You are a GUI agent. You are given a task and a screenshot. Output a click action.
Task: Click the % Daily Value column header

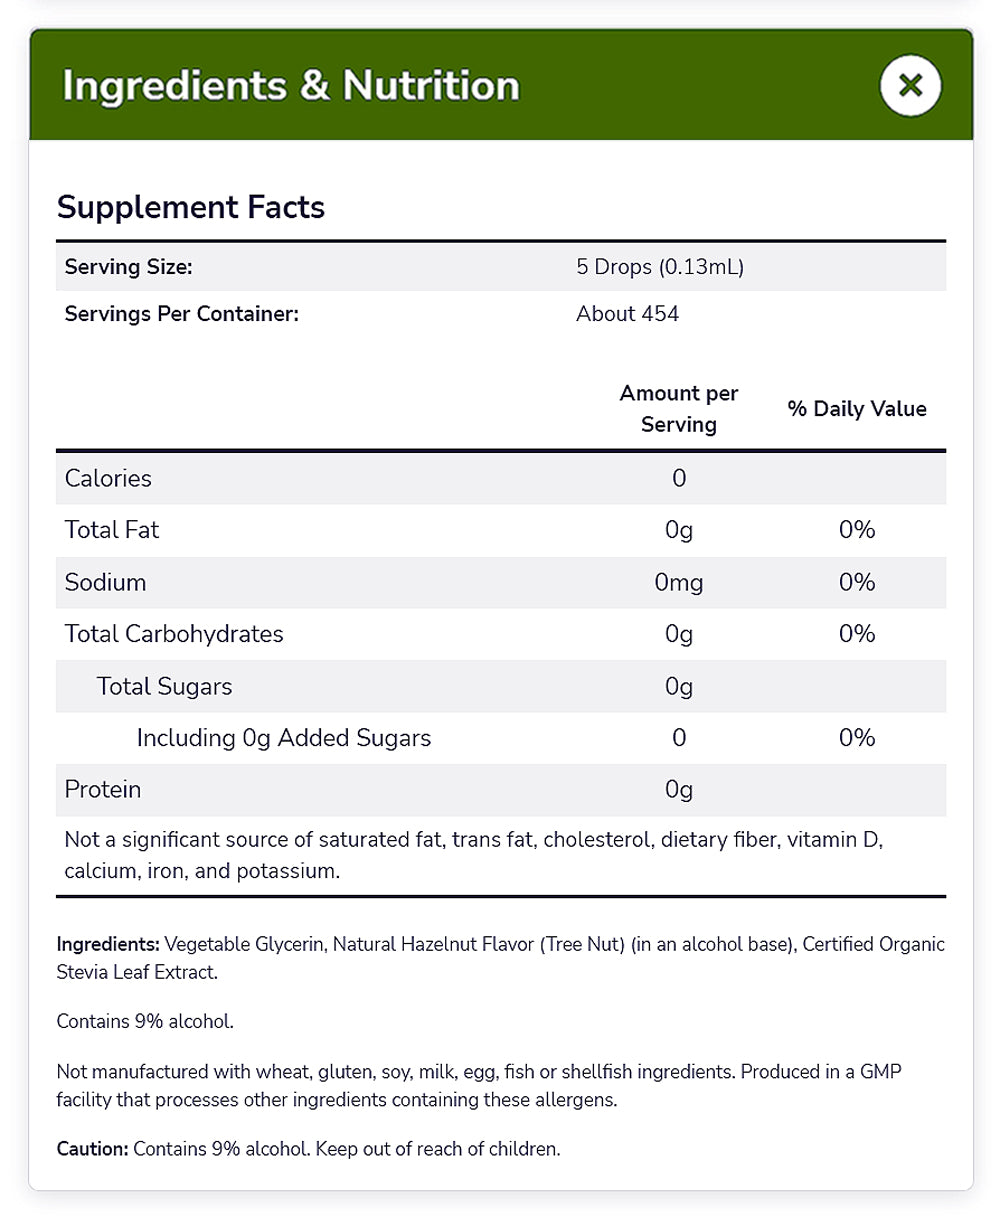tap(857, 408)
